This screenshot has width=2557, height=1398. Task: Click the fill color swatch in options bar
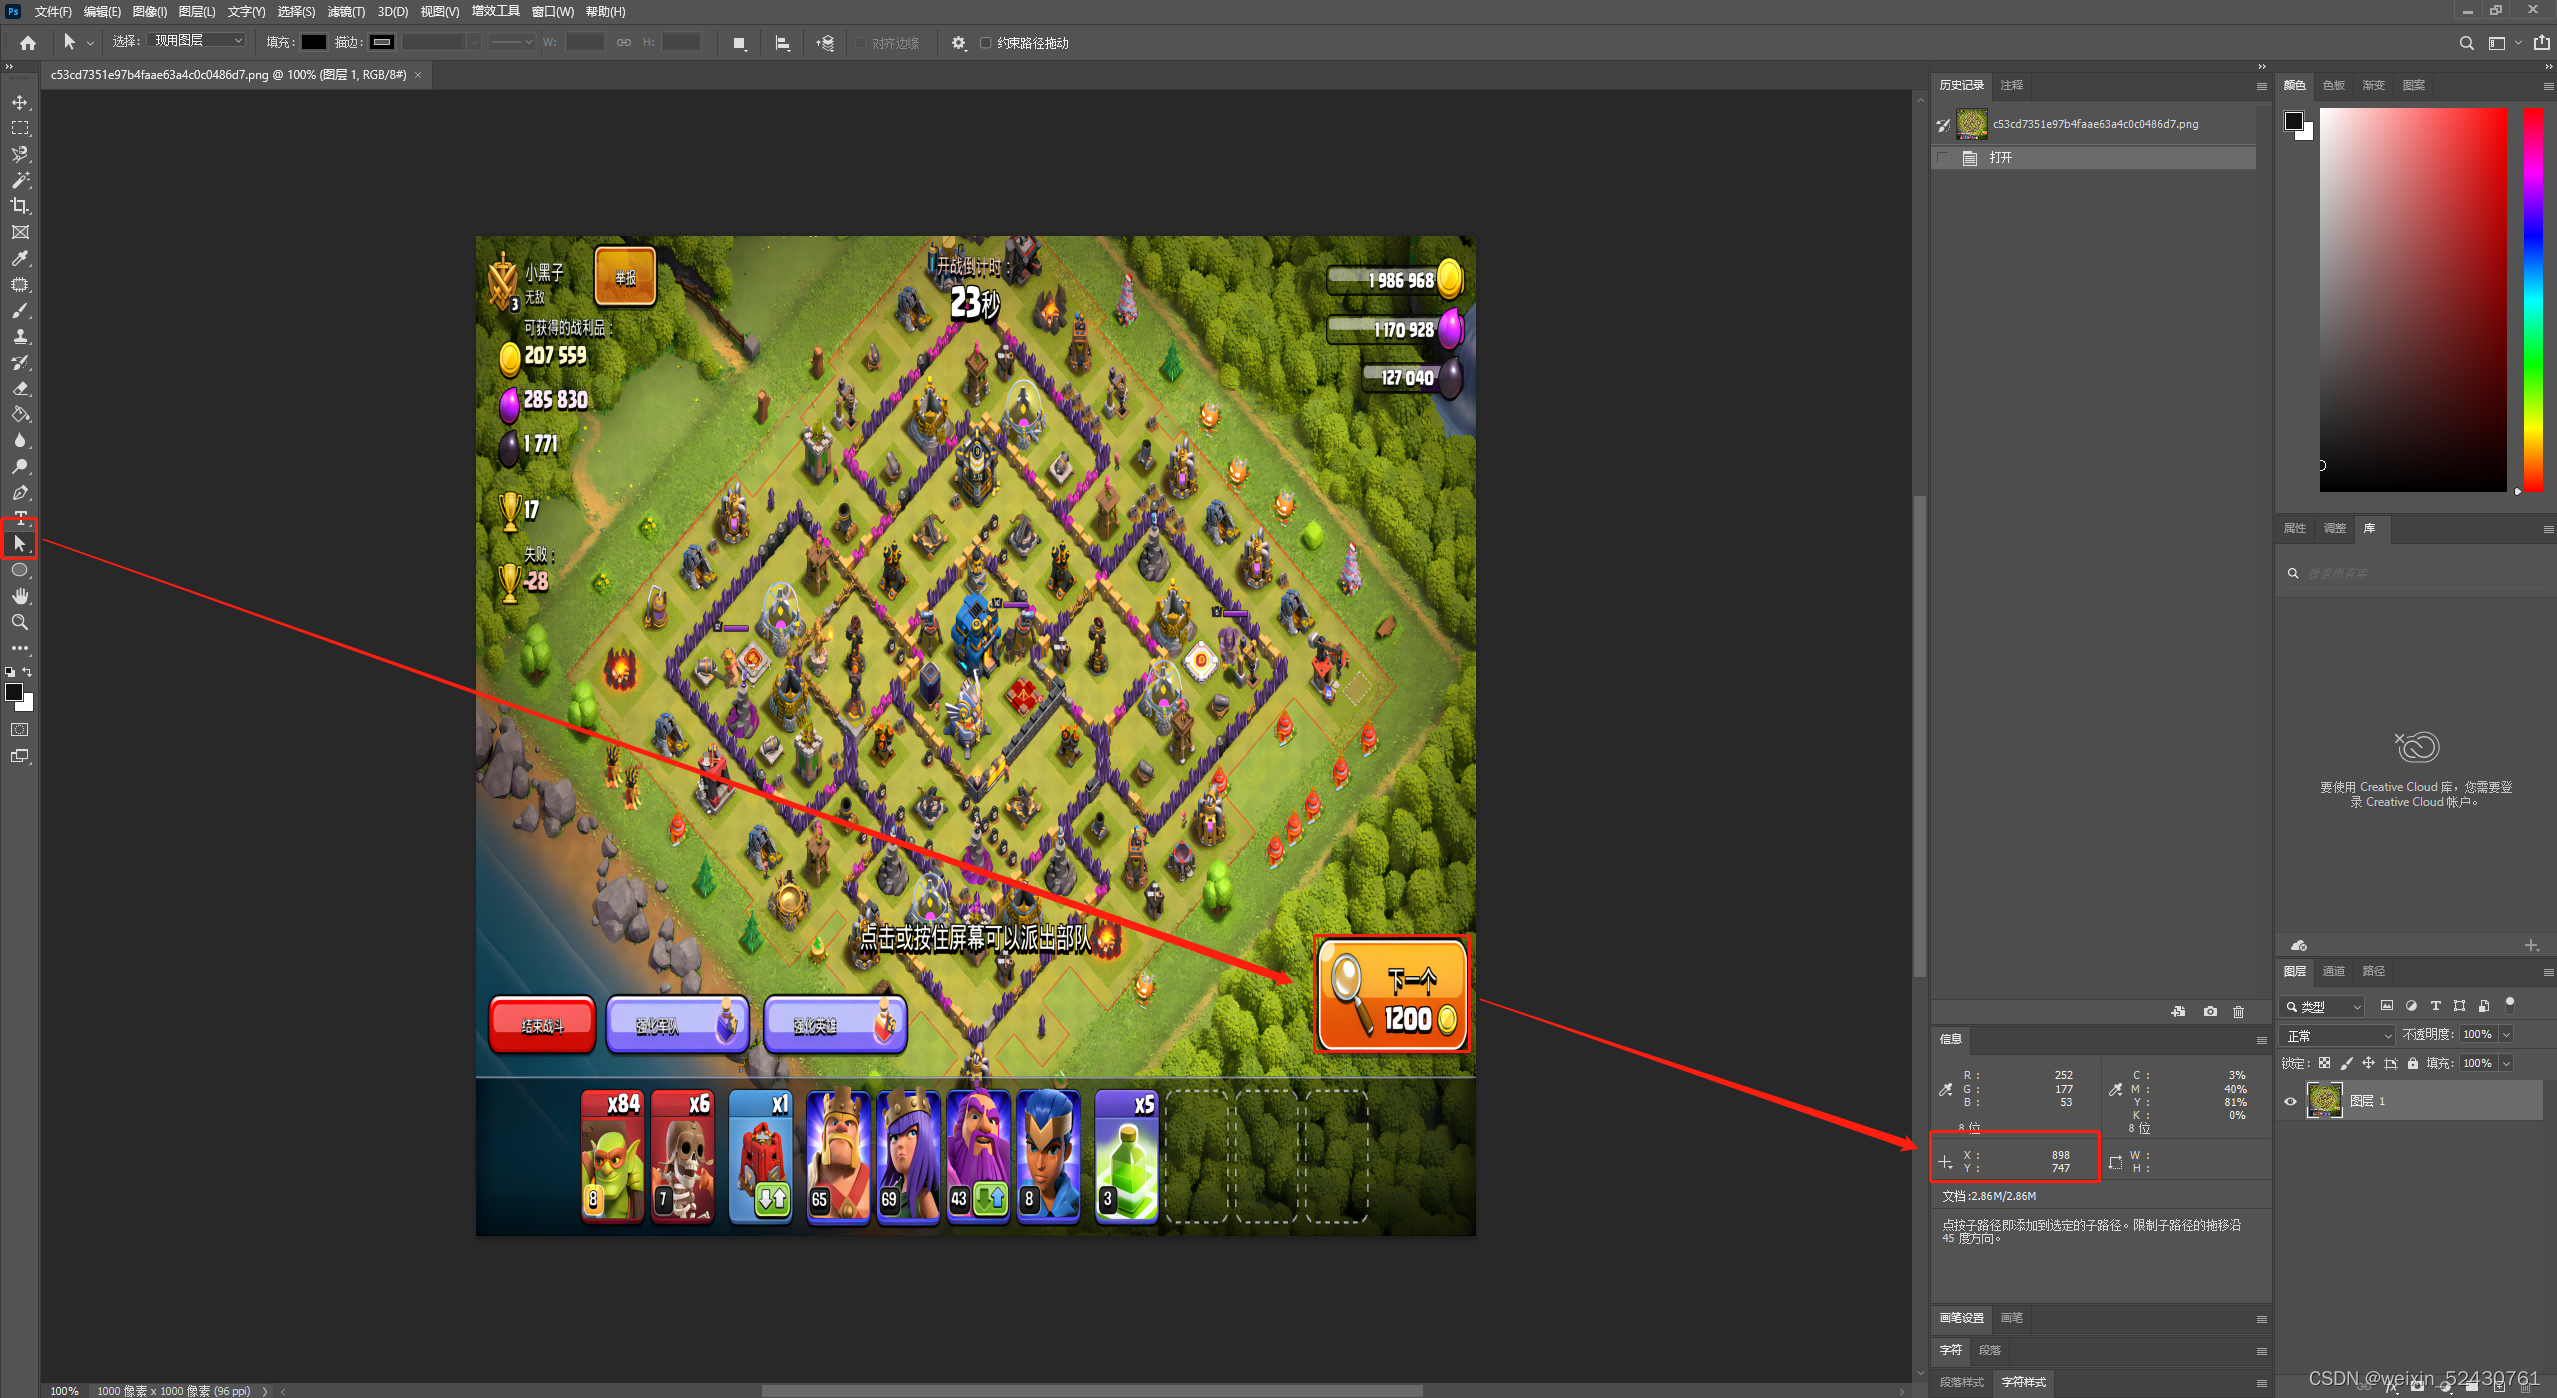pos(314,42)
